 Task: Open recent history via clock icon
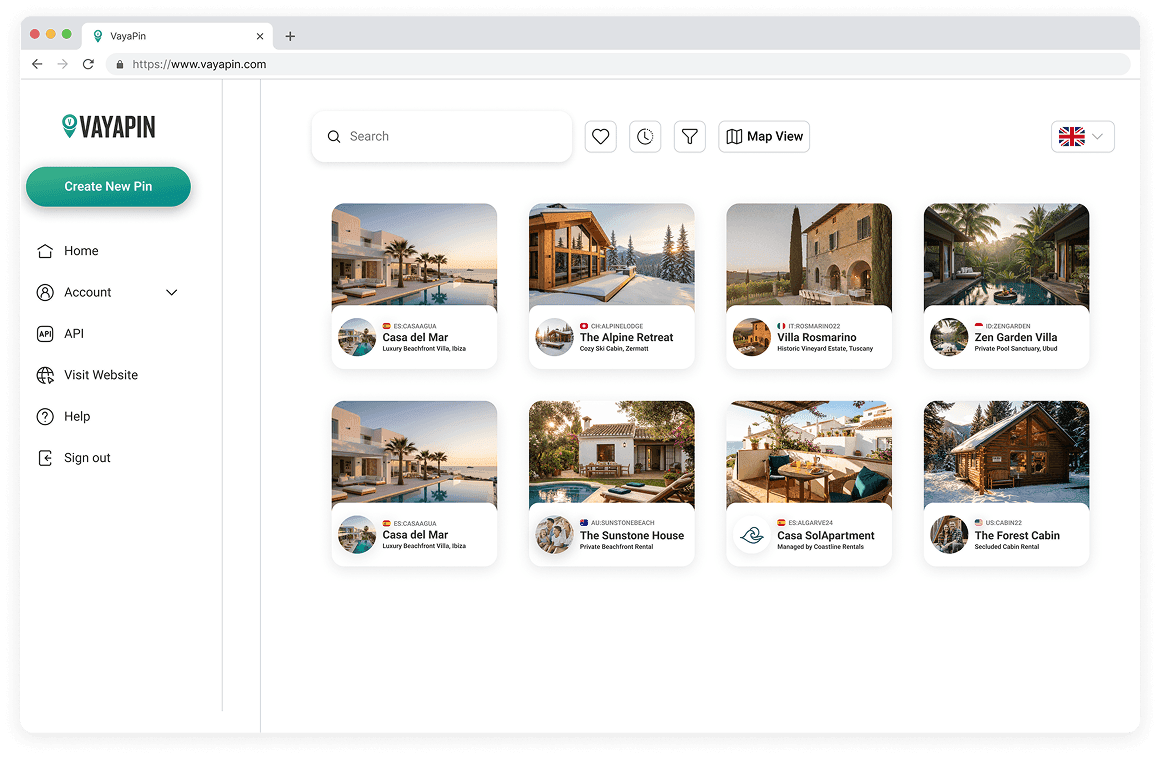coord(645,136)
